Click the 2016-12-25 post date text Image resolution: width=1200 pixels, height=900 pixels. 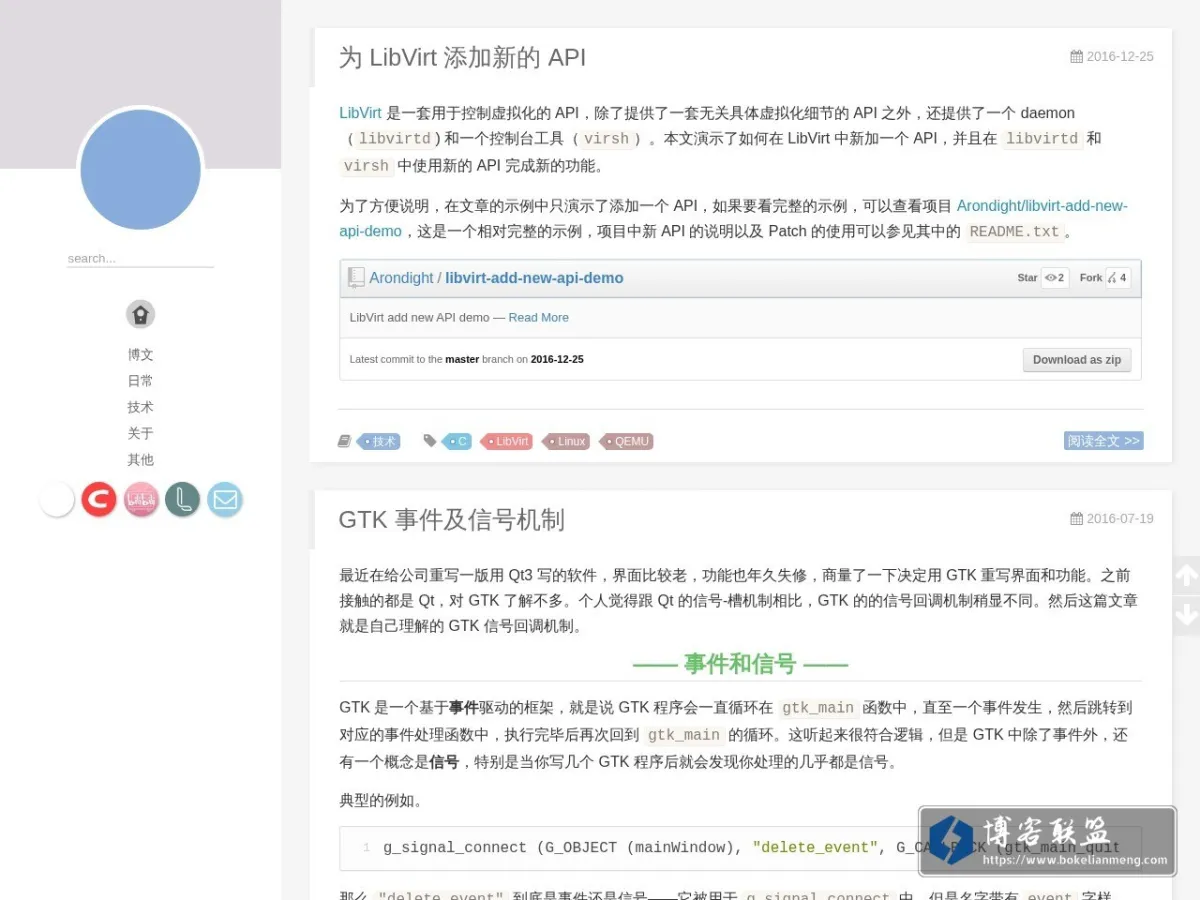tap(1120, 57)
